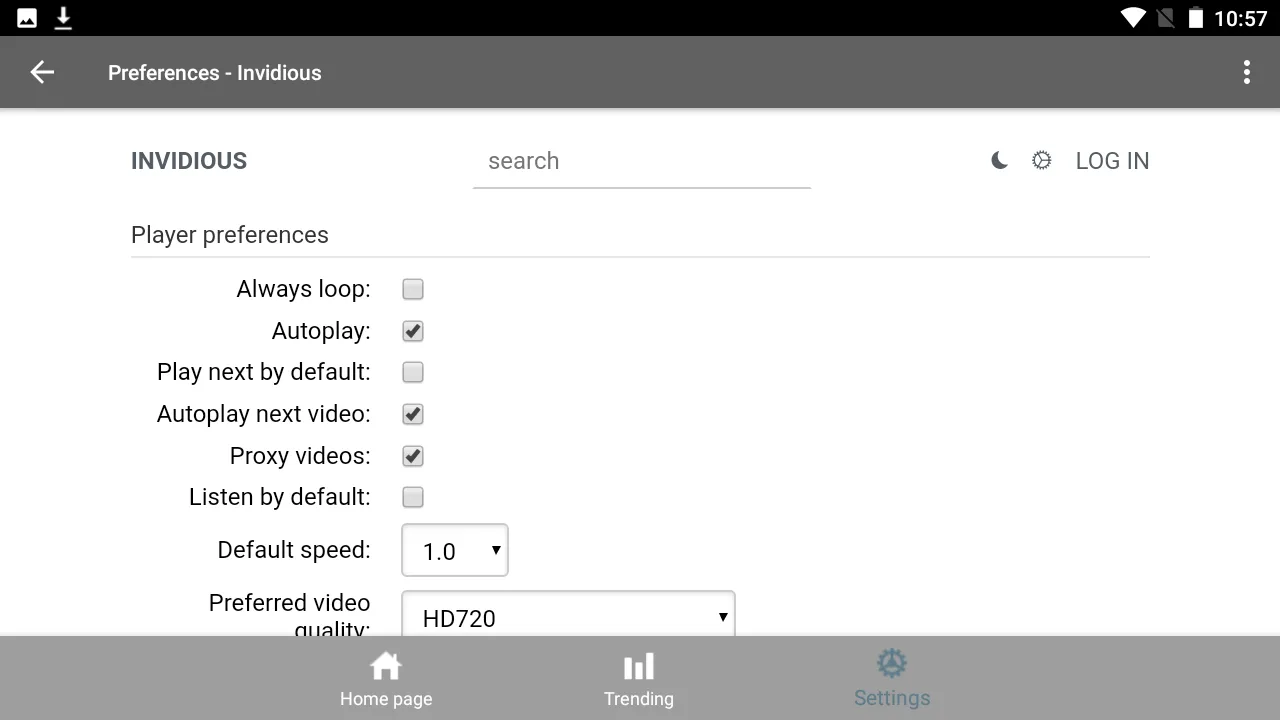The image size is (1280, 720).
Task: Toggle dark mode moon icon
Action: (x=999, y=160)
